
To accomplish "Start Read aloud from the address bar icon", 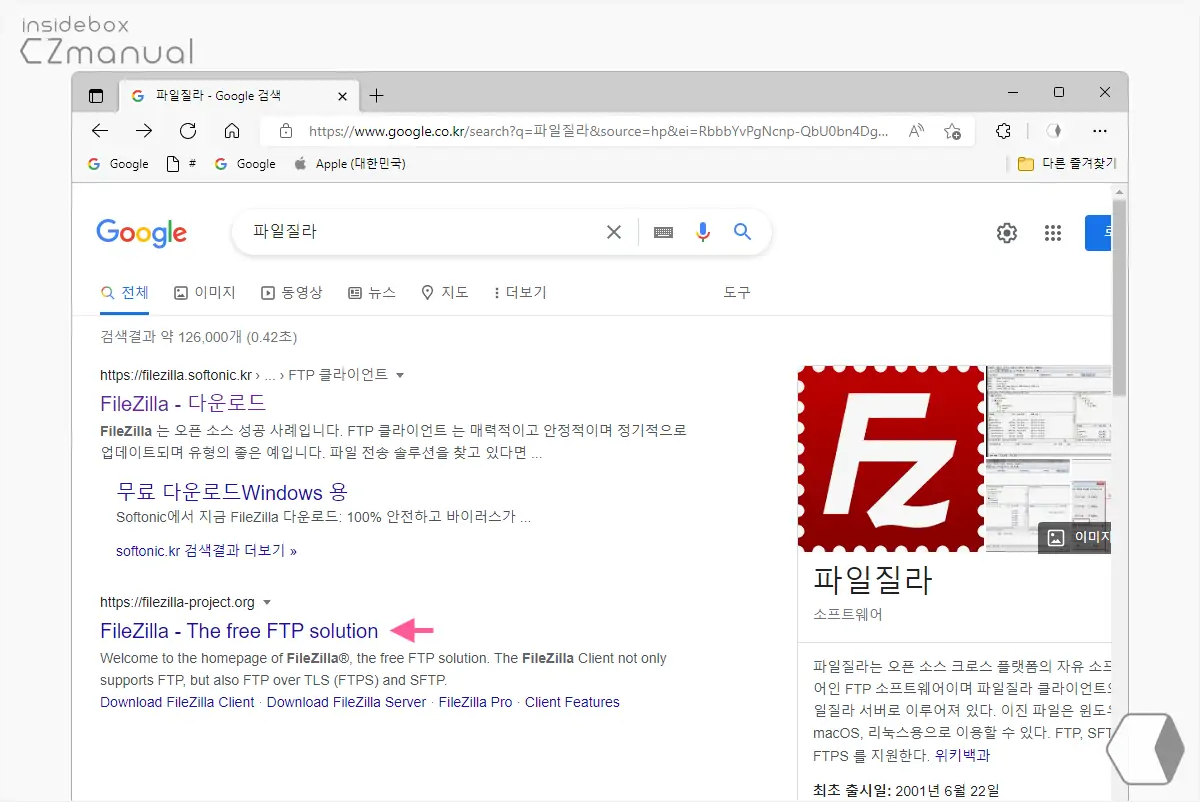I will pyautogui.click(x=916, y=130).
